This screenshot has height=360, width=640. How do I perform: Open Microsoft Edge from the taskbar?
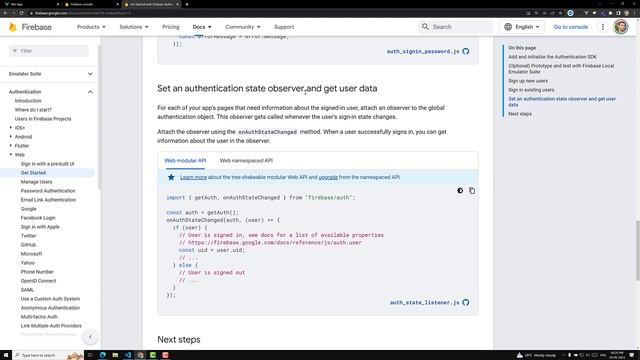point(103,355)
